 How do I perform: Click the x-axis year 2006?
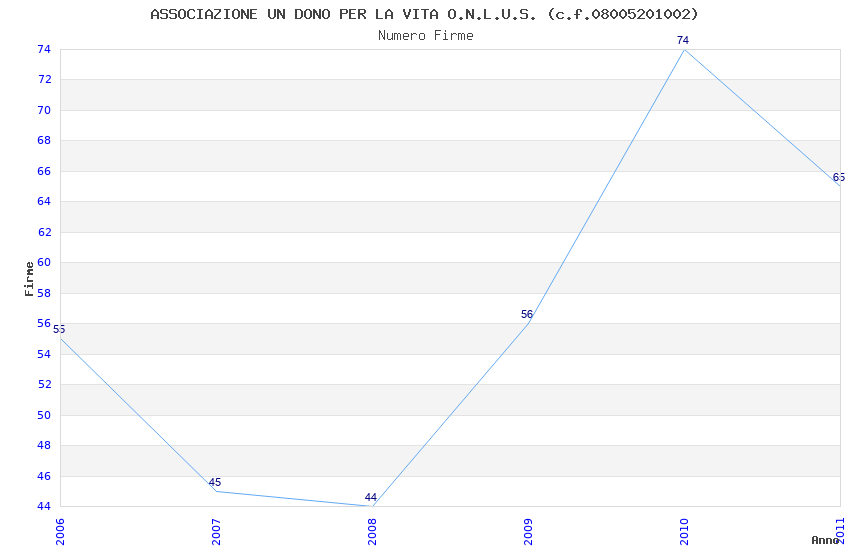[60, 532]
